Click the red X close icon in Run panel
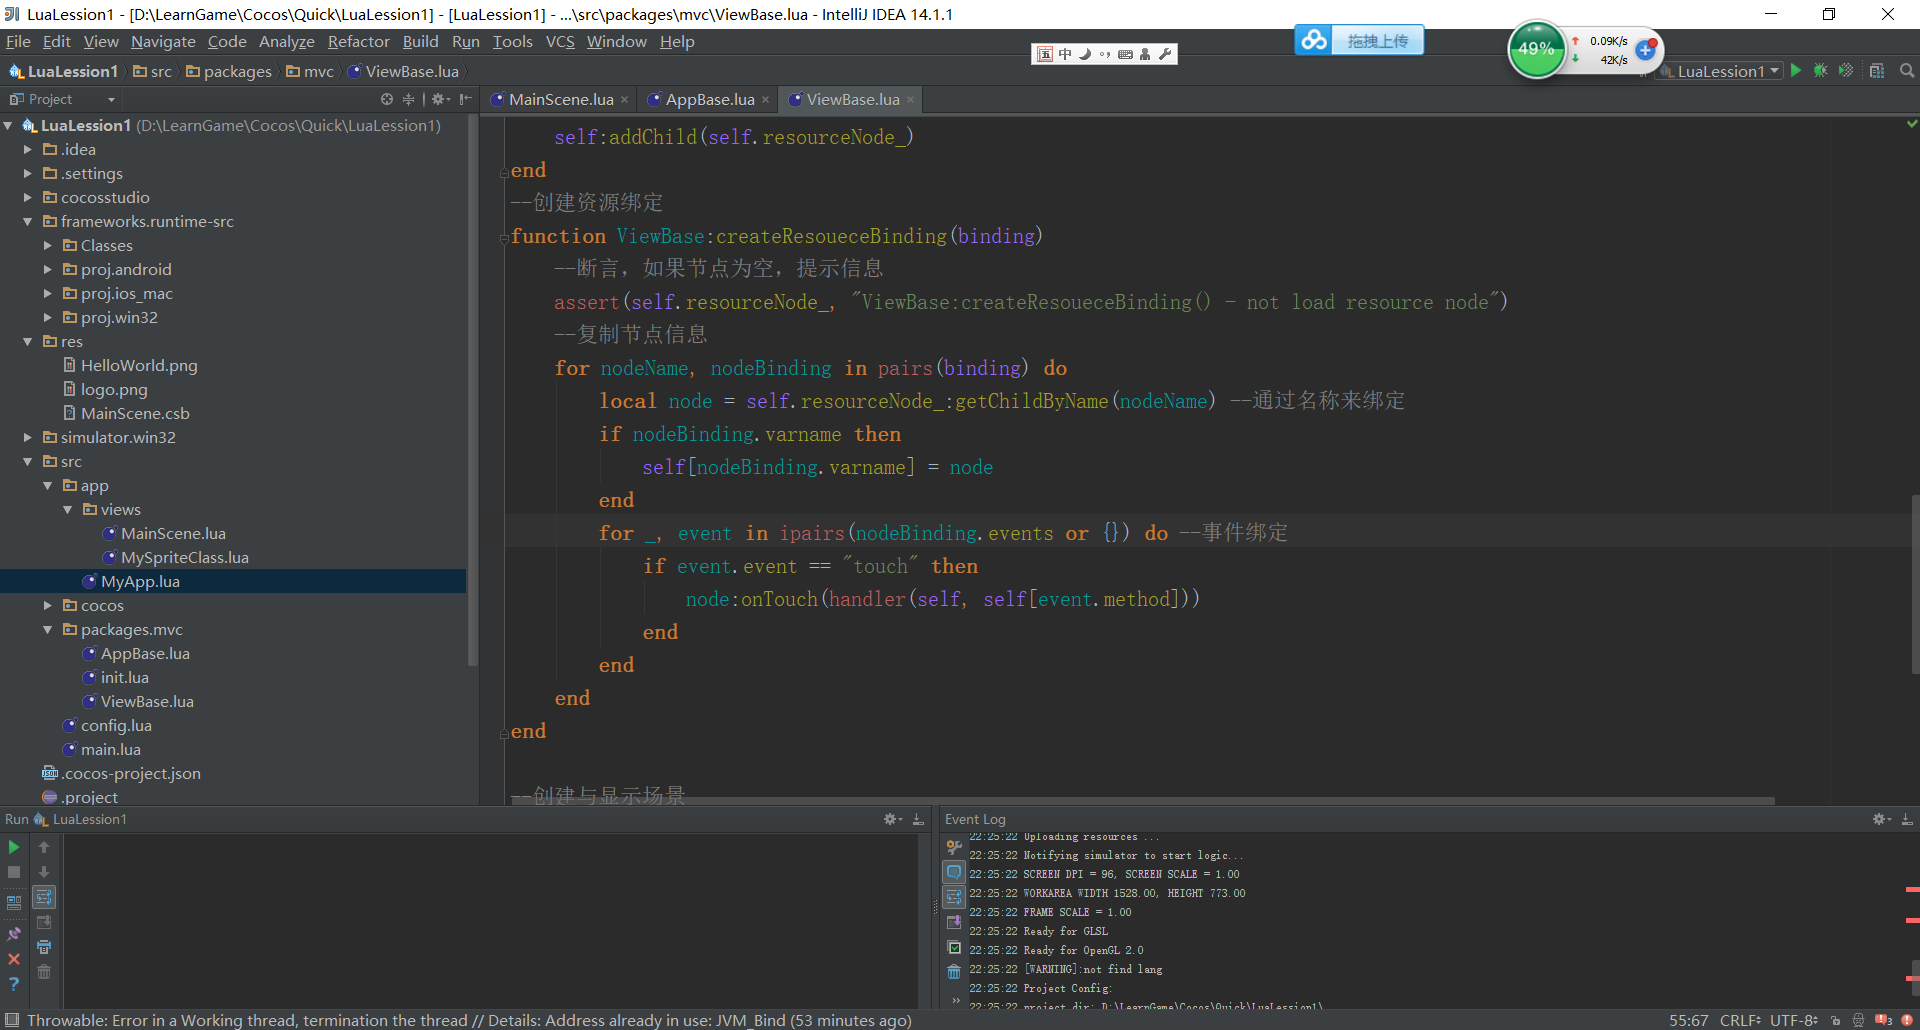 pos(14,959)
